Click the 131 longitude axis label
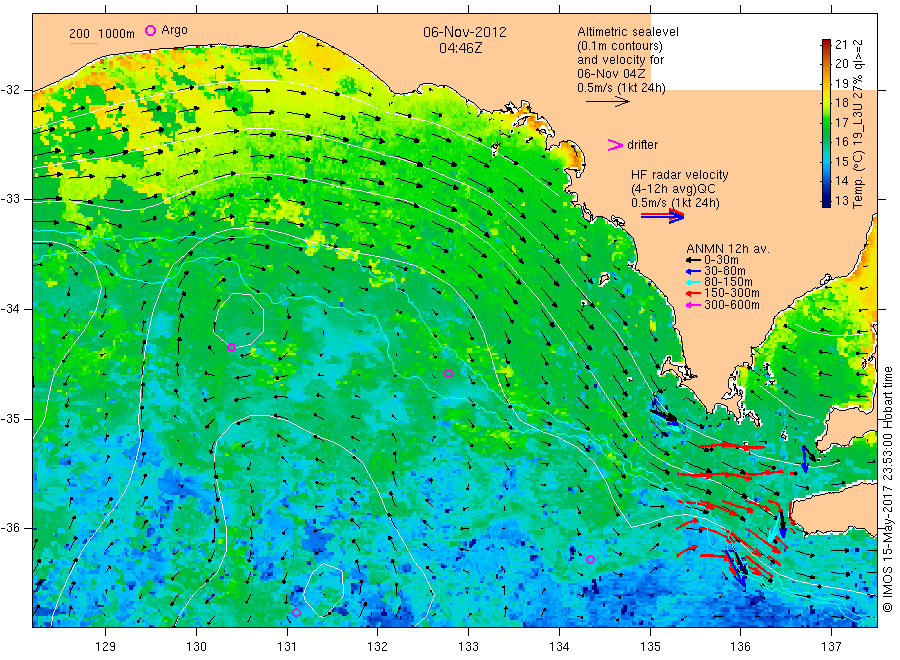The image size is (900, 660). (x=287, y=646)
